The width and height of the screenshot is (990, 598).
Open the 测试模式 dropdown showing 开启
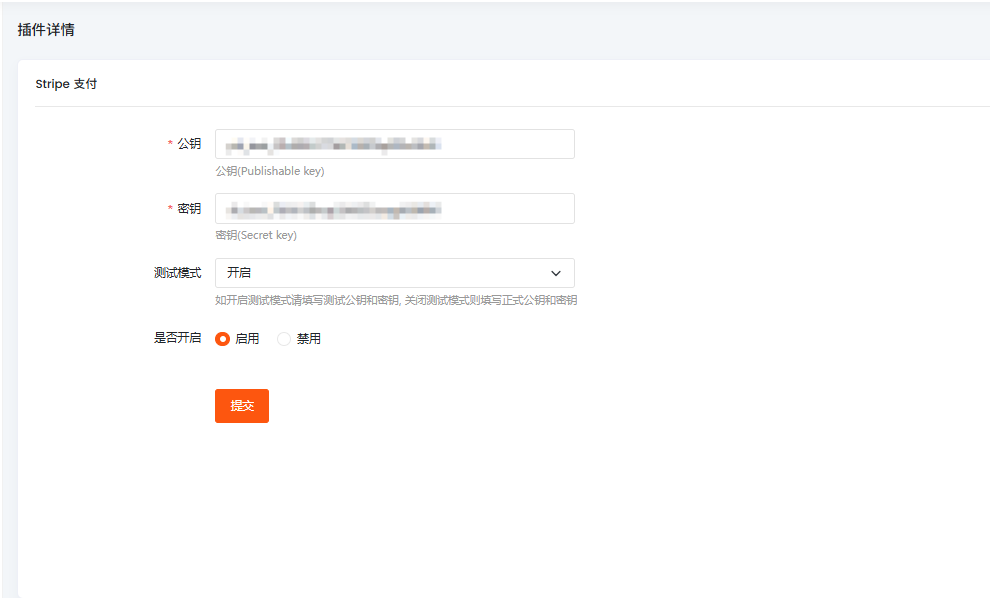click(x=395, y=273)
